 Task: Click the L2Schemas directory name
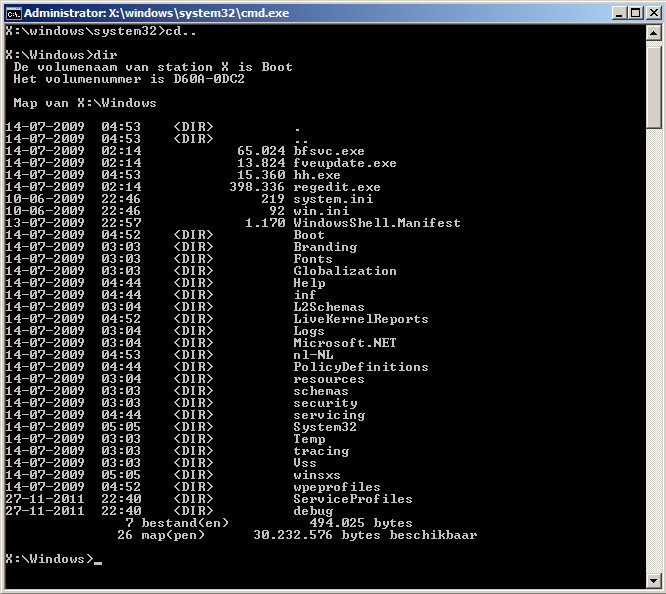click(329, 307)
